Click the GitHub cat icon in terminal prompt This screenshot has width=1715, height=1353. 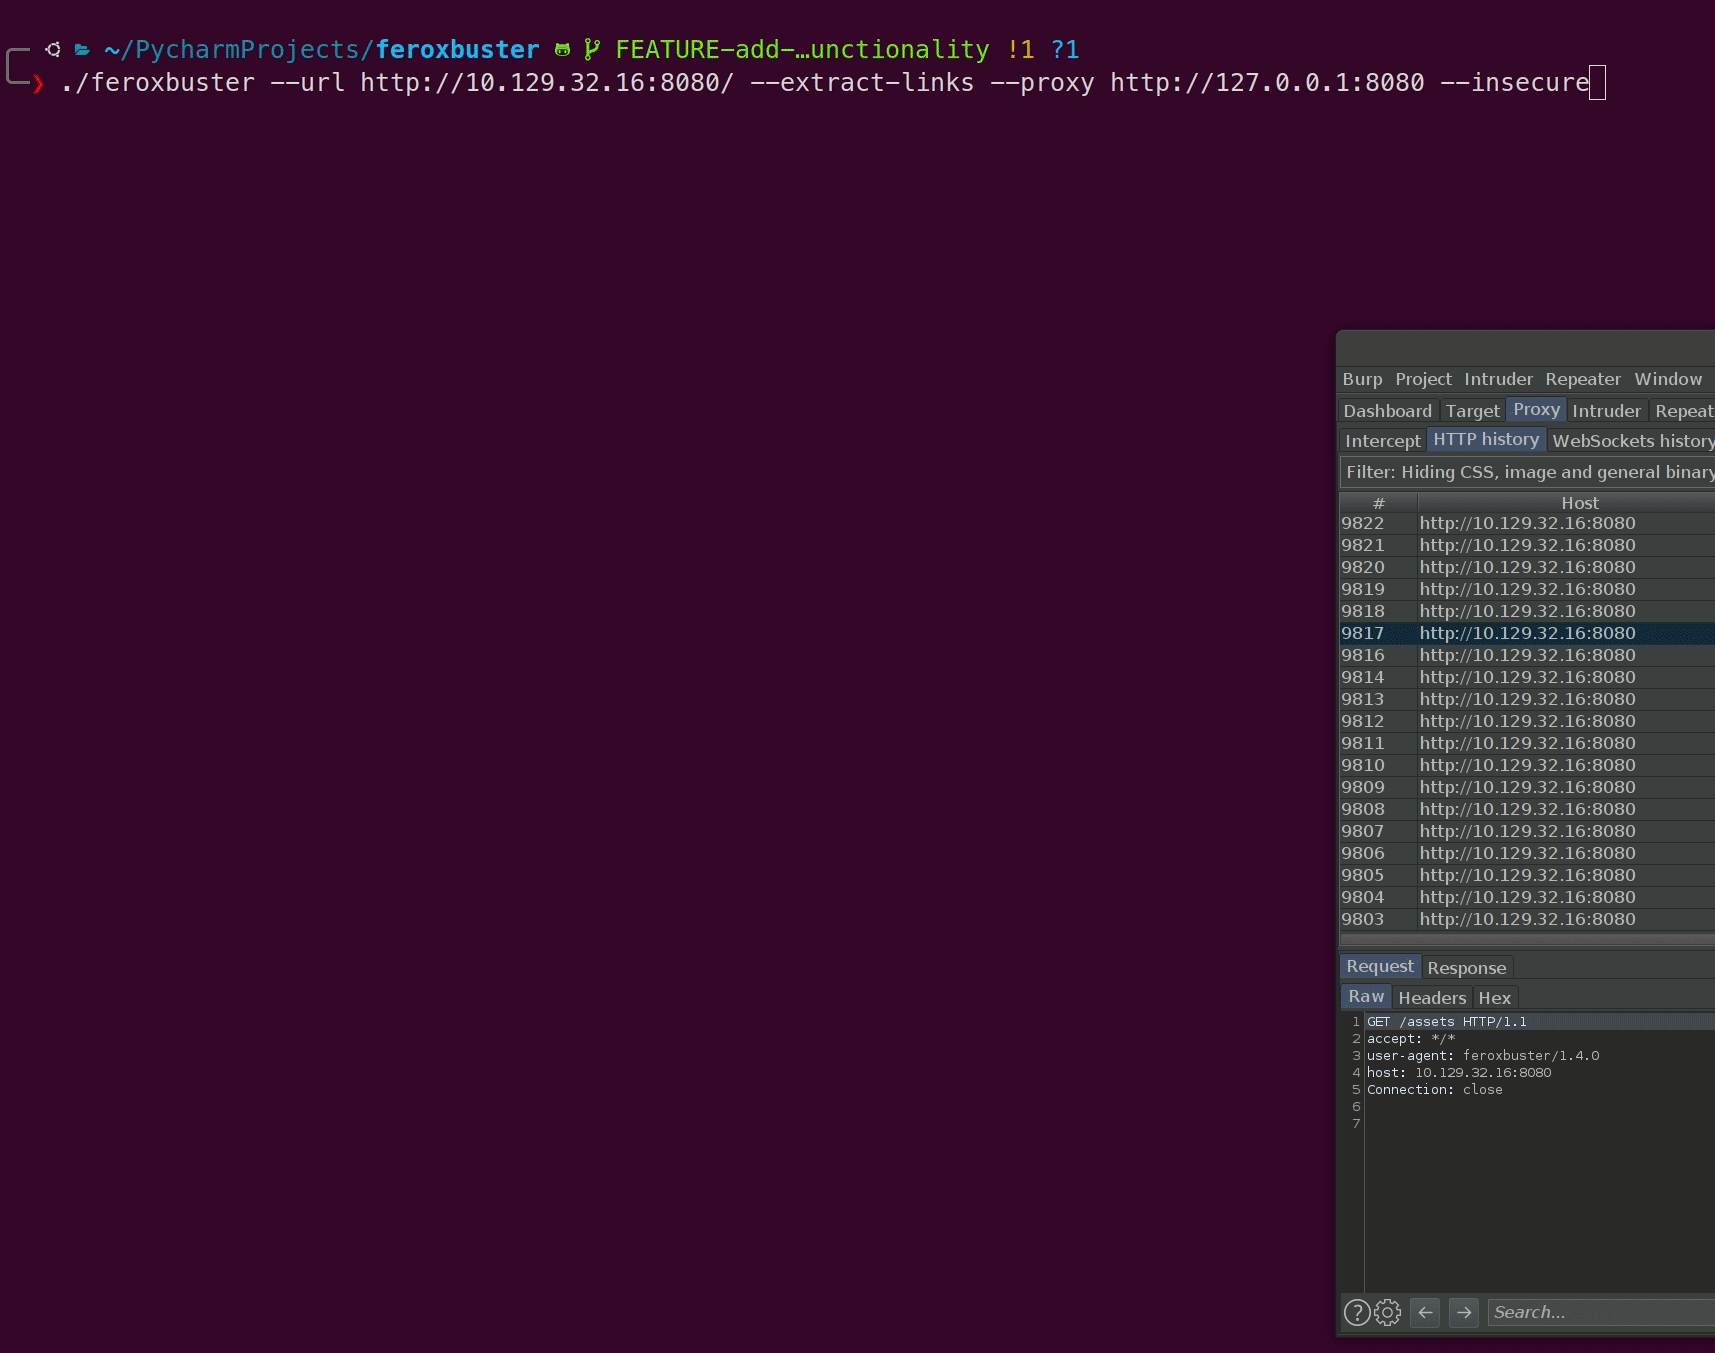[562, 50]
